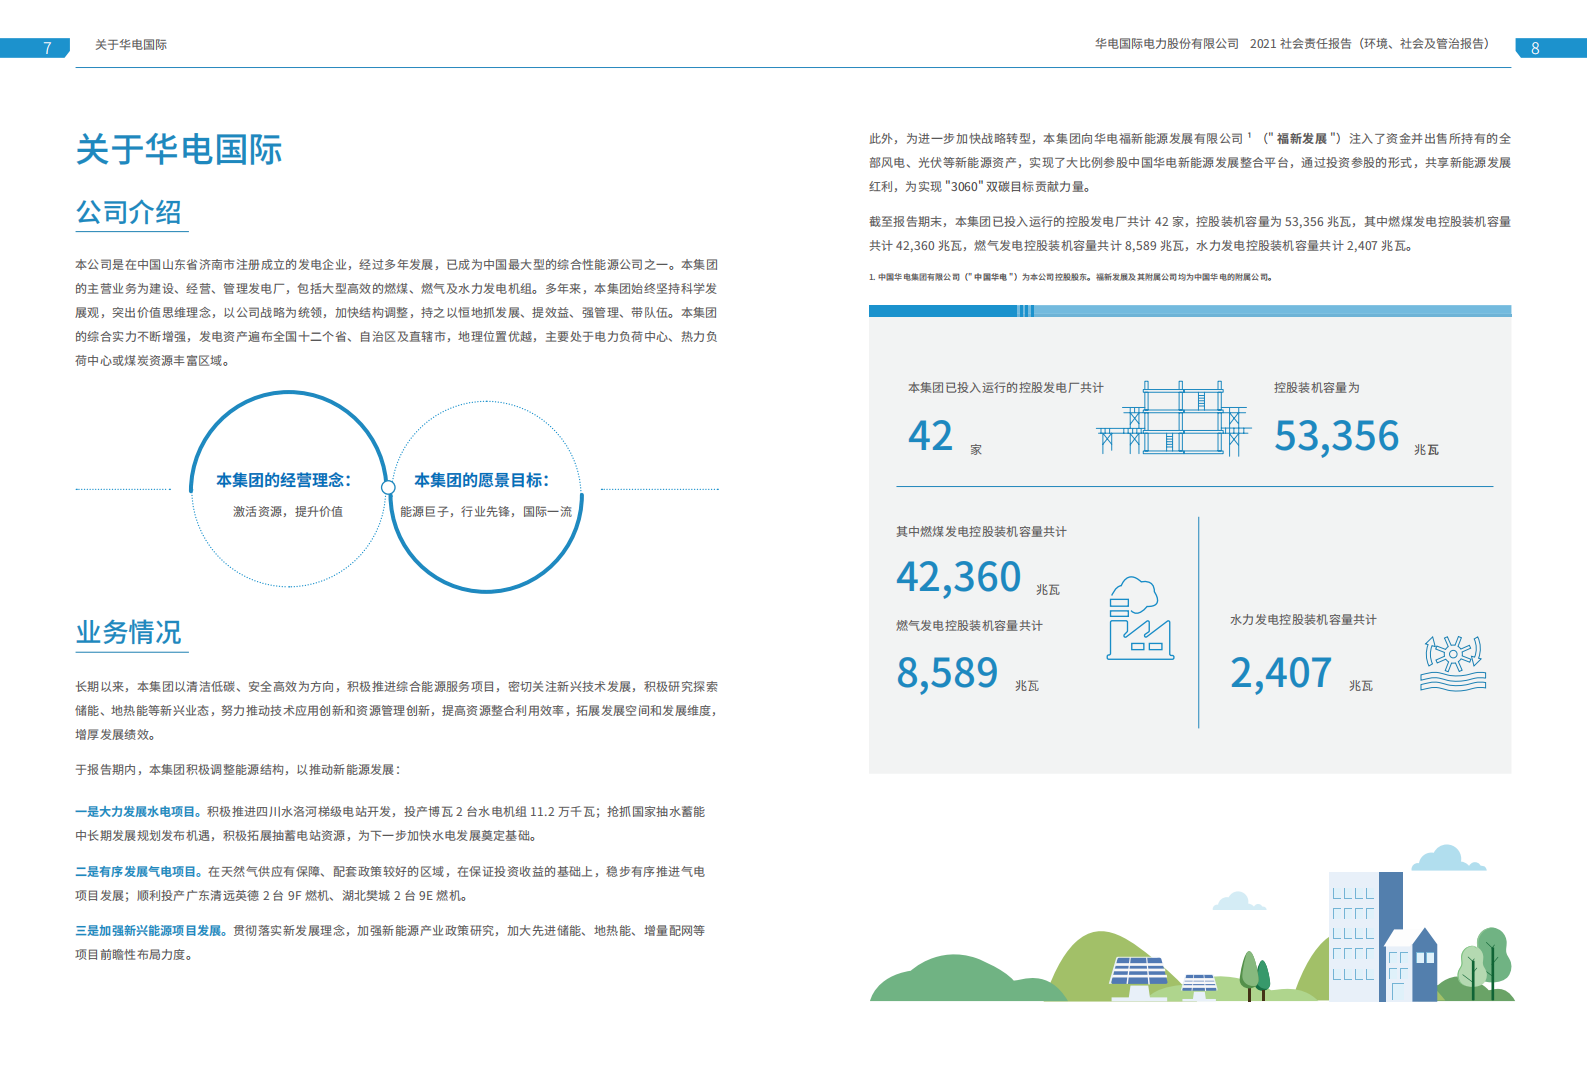Click the number 8,589 statistic
Viewport: 1587px width, 1077px height.
(x=947, y=673)
